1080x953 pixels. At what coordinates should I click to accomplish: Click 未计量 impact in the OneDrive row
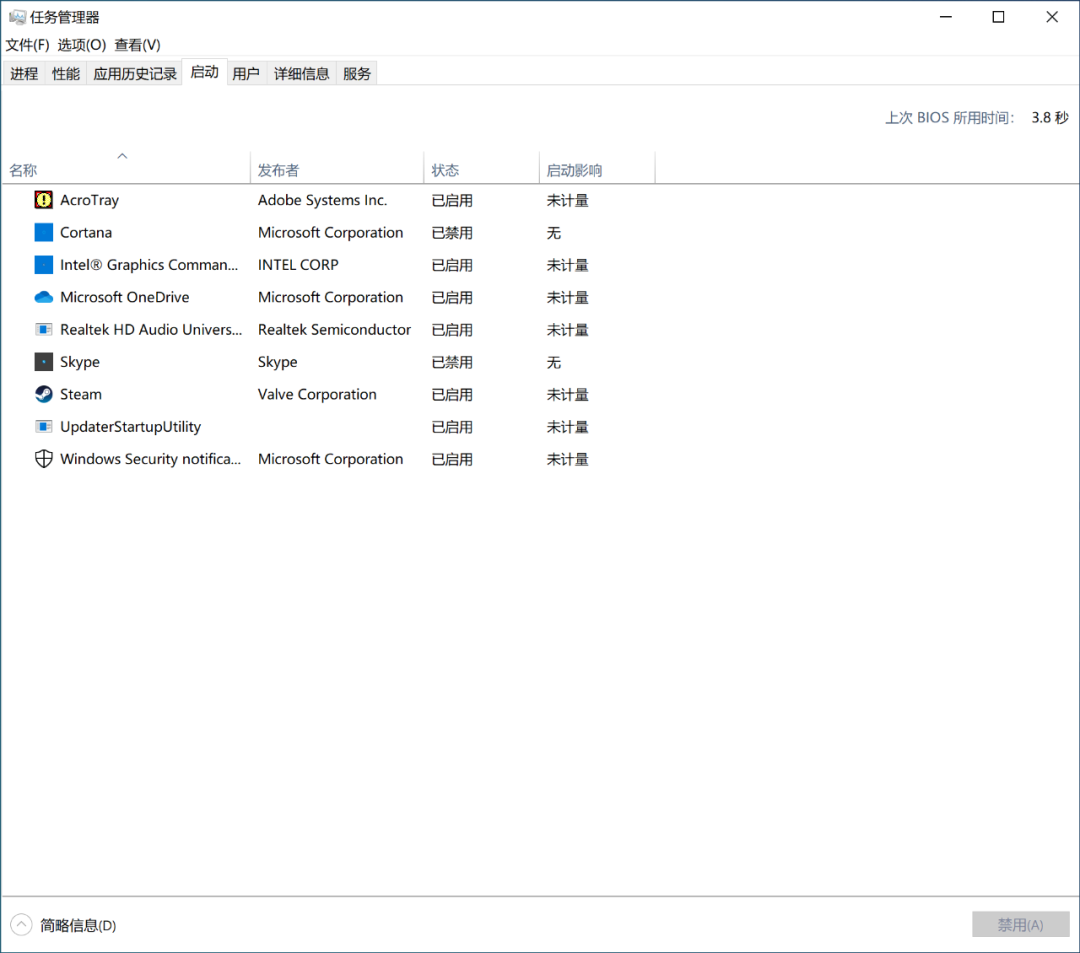point(568,297)
